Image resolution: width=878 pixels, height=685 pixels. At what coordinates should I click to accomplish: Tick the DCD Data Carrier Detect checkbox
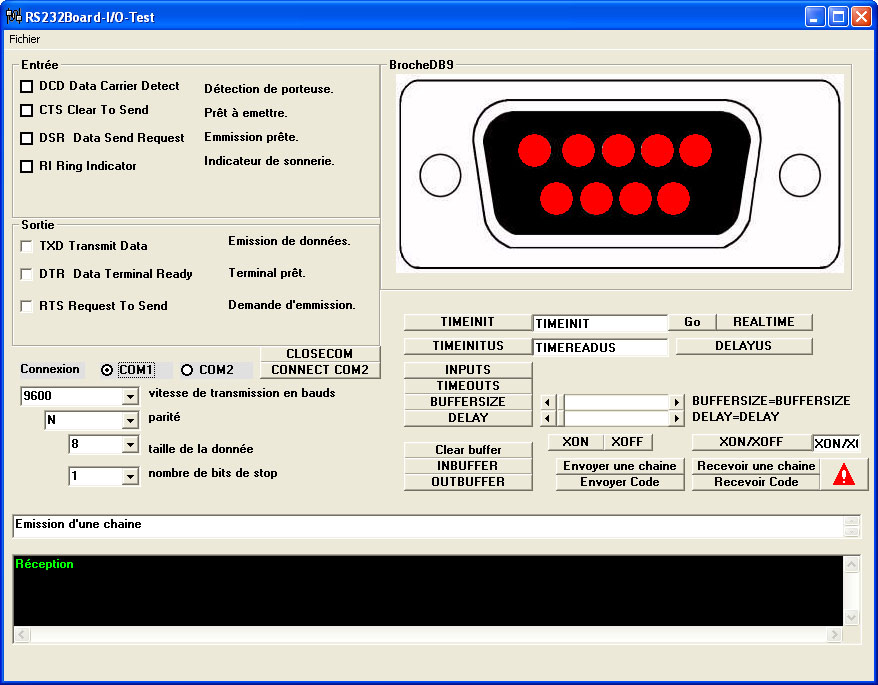tap(26, 86)
